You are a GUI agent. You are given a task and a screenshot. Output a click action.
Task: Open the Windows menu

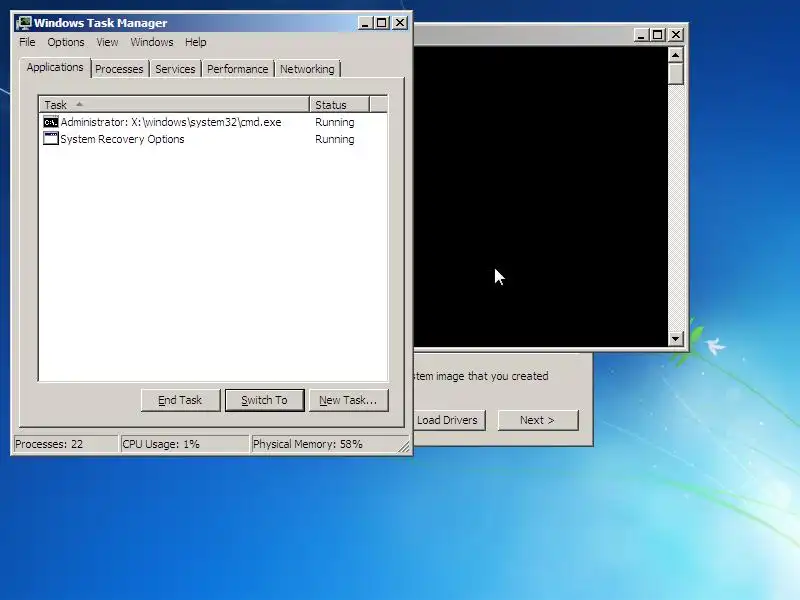152,42
